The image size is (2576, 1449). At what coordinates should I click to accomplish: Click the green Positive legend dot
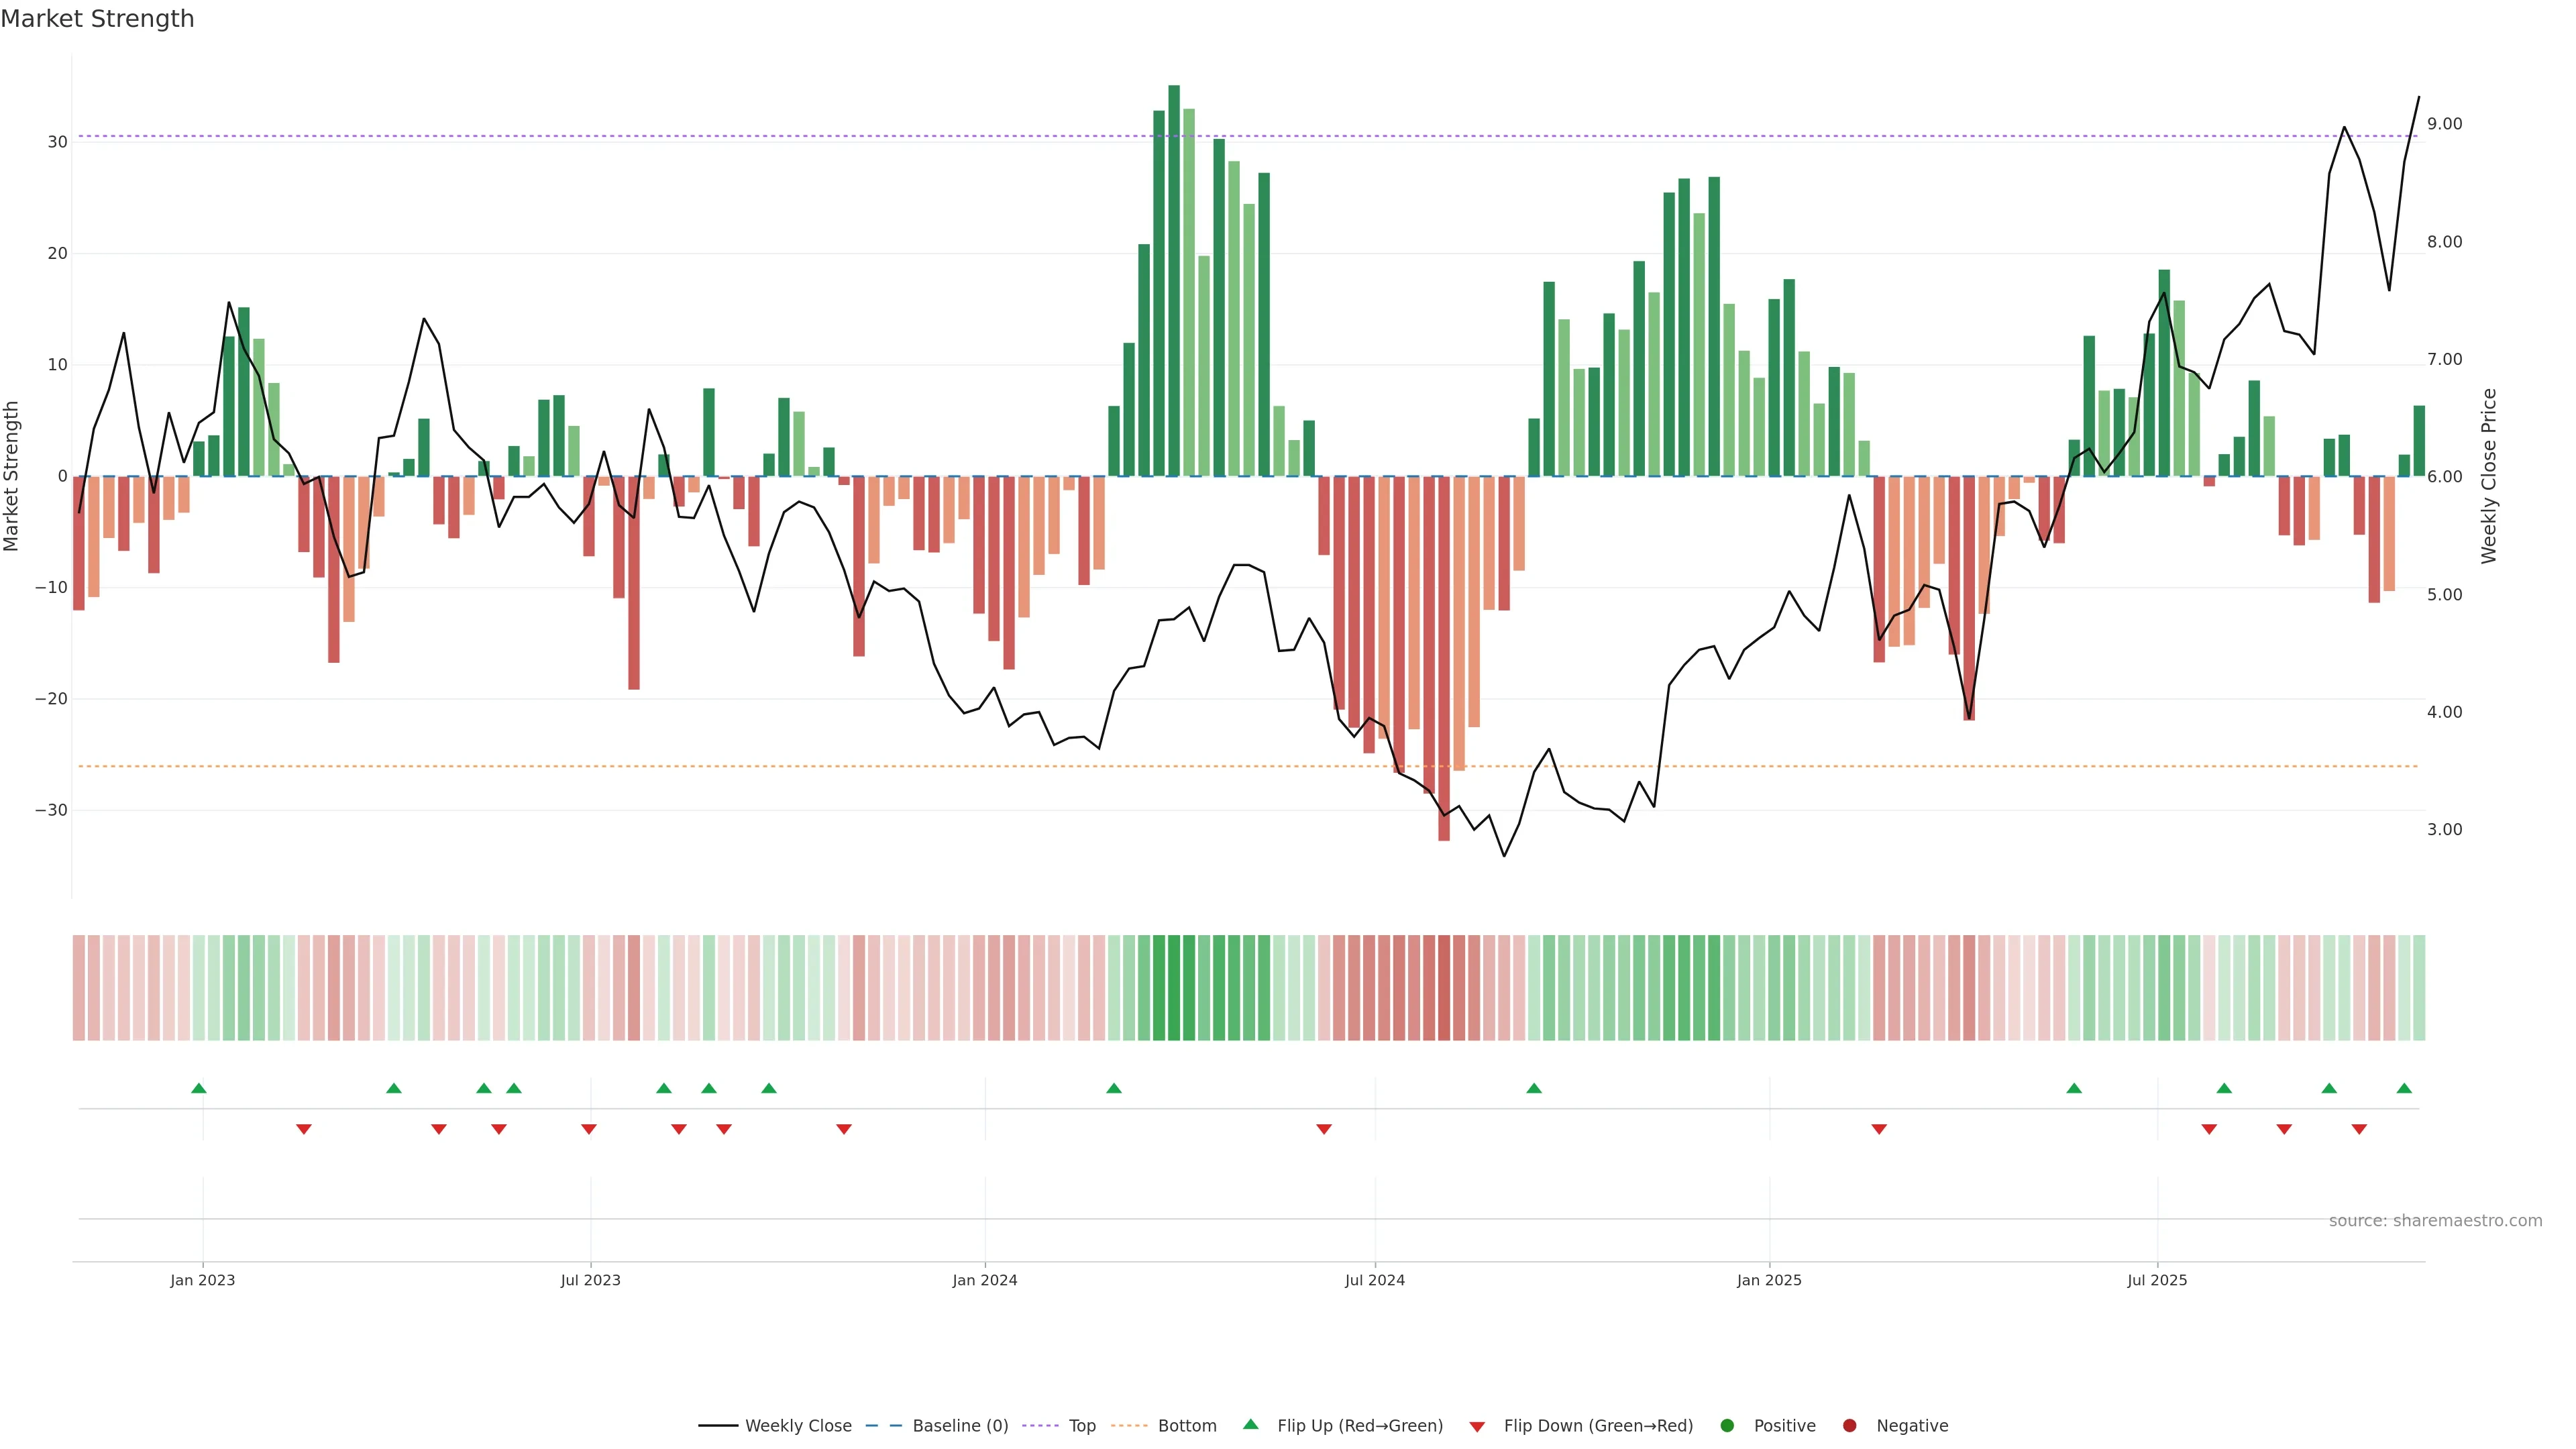(x=1726, y=1425)
